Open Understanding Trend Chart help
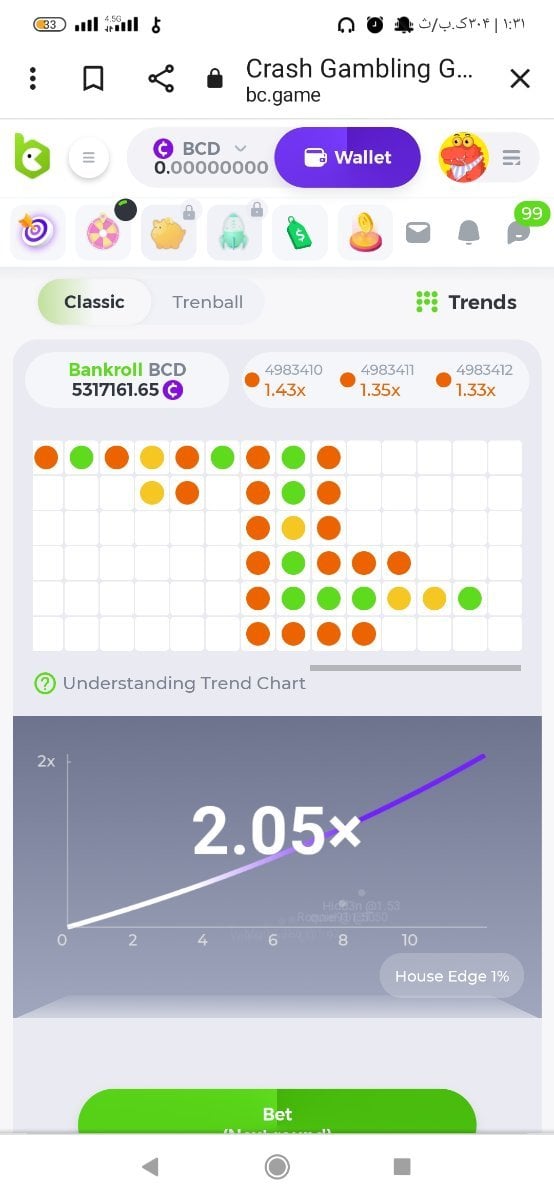554x1200 pixels. [170, 683]
